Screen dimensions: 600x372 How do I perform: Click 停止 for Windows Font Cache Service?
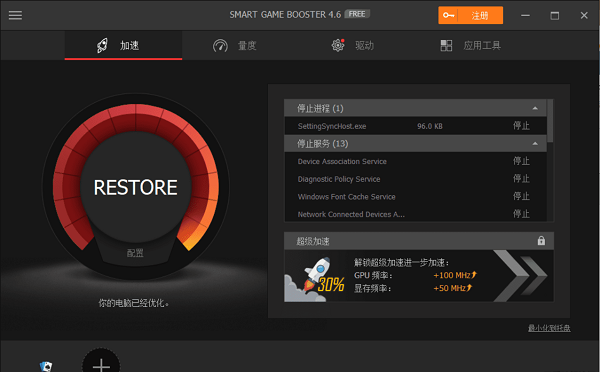(521, 196)
